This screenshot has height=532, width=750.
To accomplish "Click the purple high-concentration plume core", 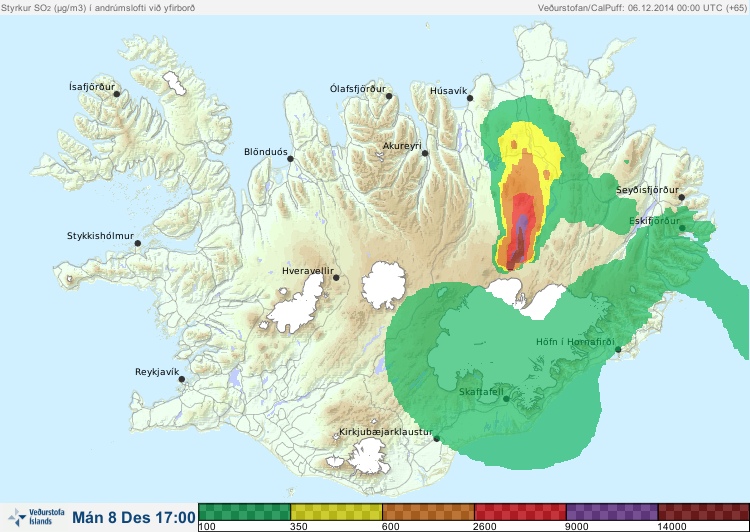I will click(x=522, y=226).
